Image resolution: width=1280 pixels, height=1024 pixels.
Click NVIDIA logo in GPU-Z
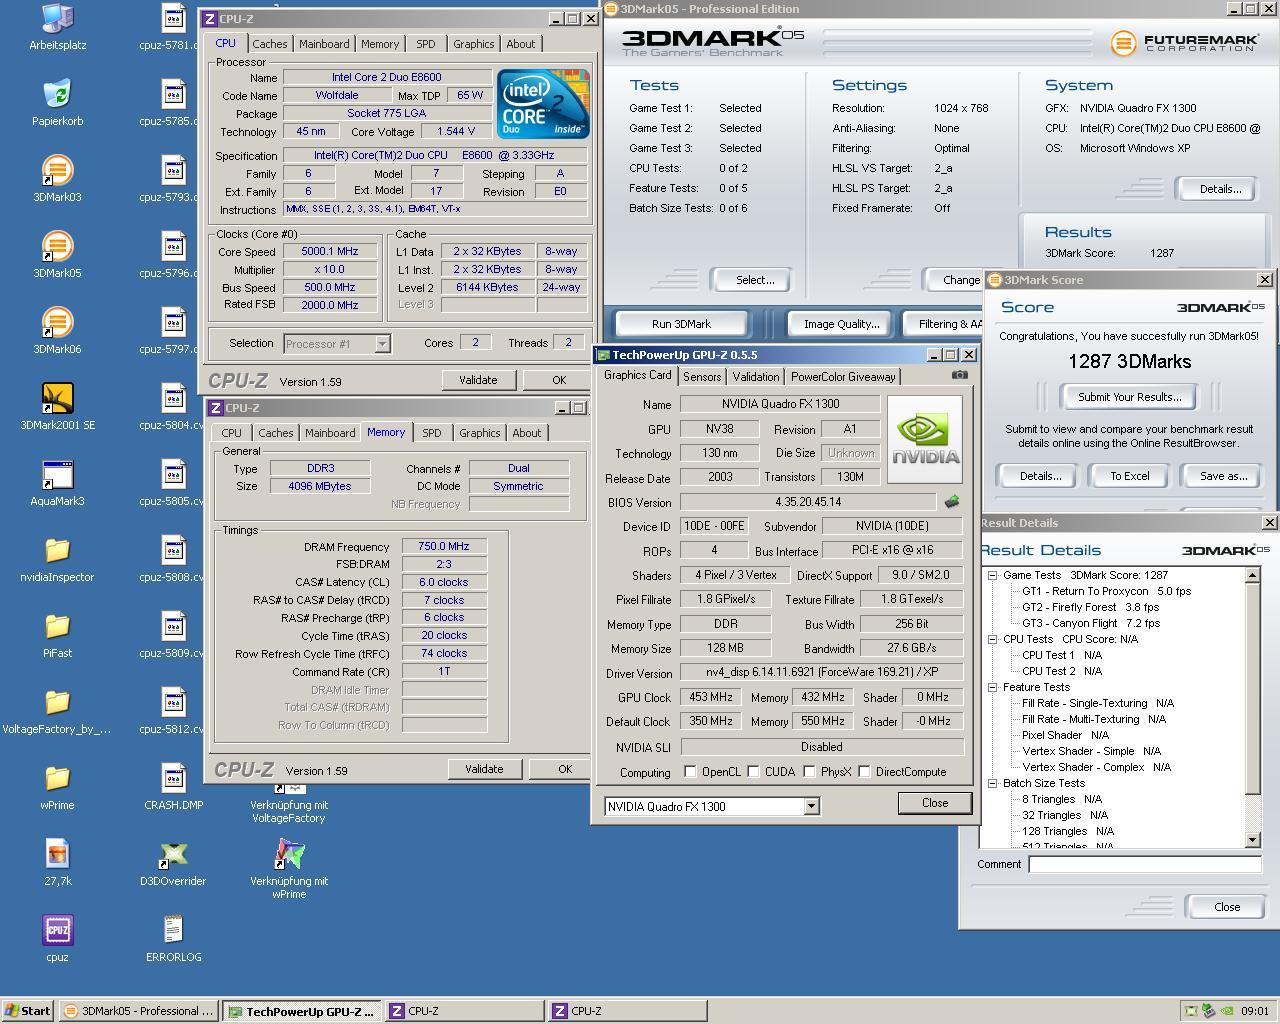(x=924, y=439)
